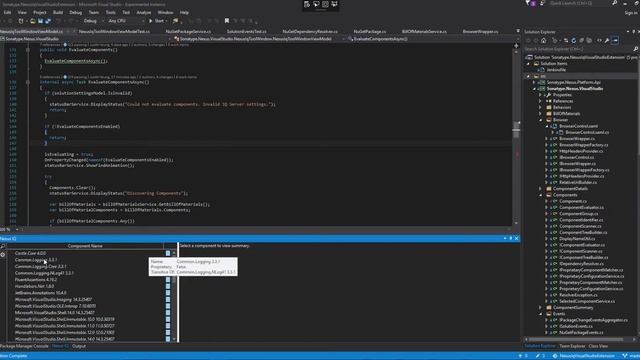This screenshot has width=640, height=360.
Task: Click the View Code icon in Solution Explorer toolbar
Action: (x=599, y=40)
